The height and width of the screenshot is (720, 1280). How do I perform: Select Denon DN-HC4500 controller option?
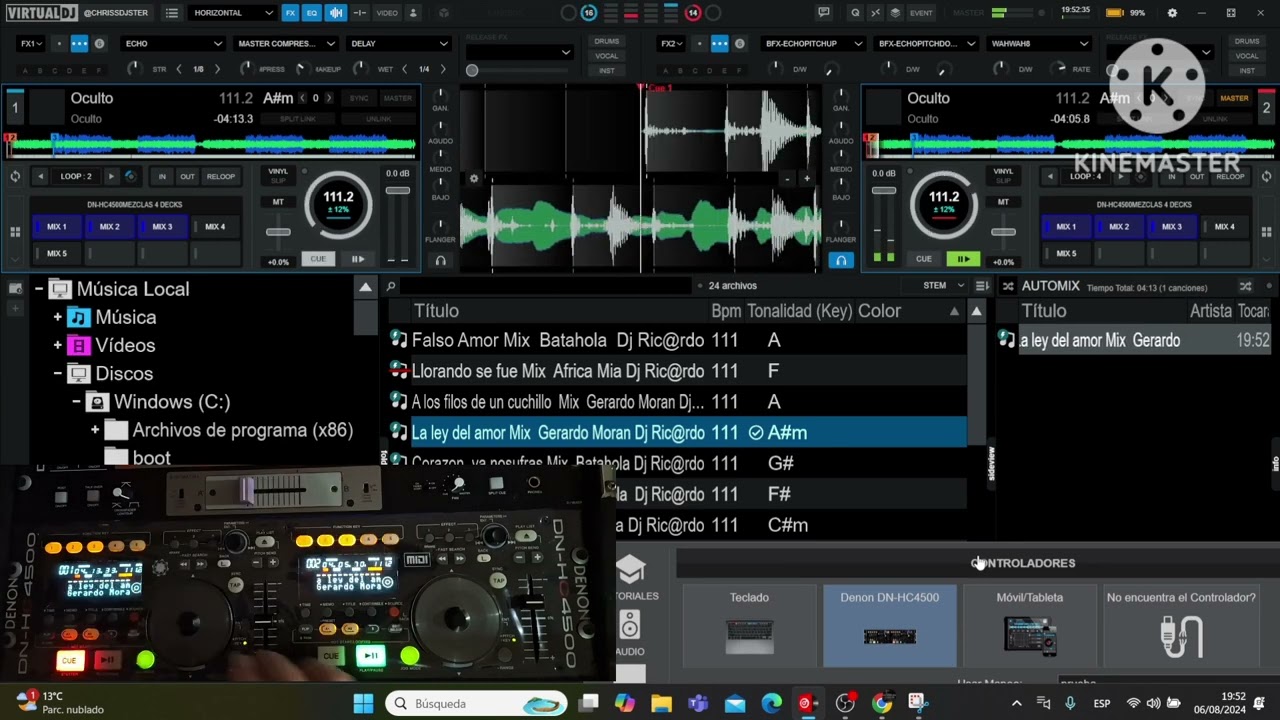coord(889,626)
